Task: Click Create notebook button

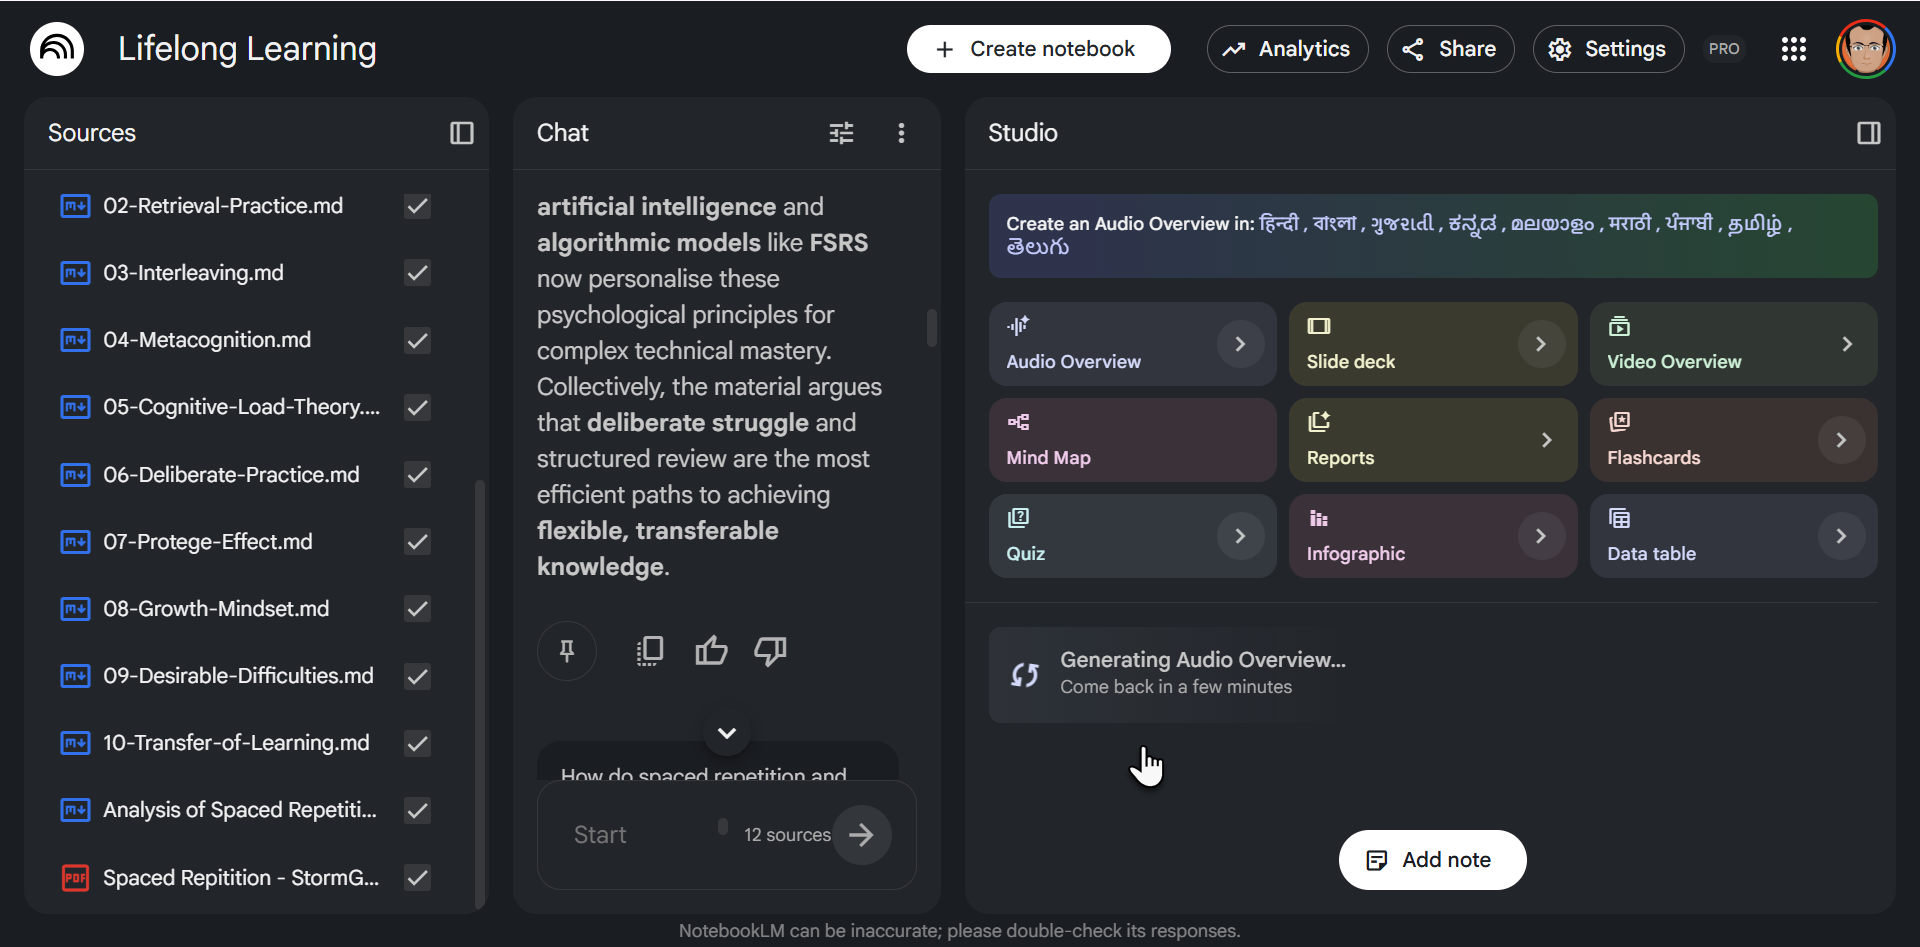Action: click(x=1038, y=49)
